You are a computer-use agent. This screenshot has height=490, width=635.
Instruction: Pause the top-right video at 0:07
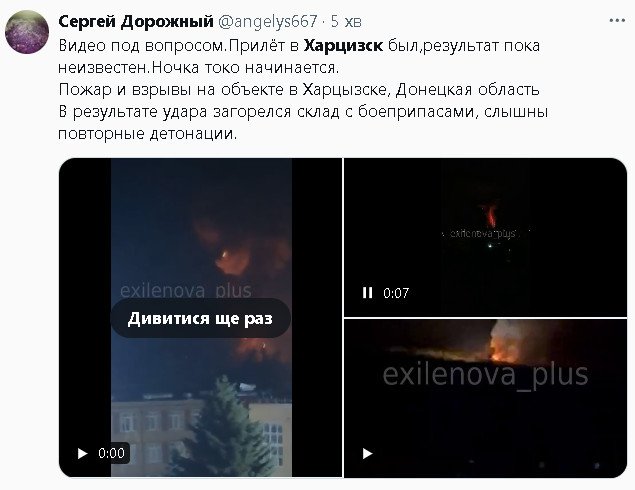coord(367,292)
